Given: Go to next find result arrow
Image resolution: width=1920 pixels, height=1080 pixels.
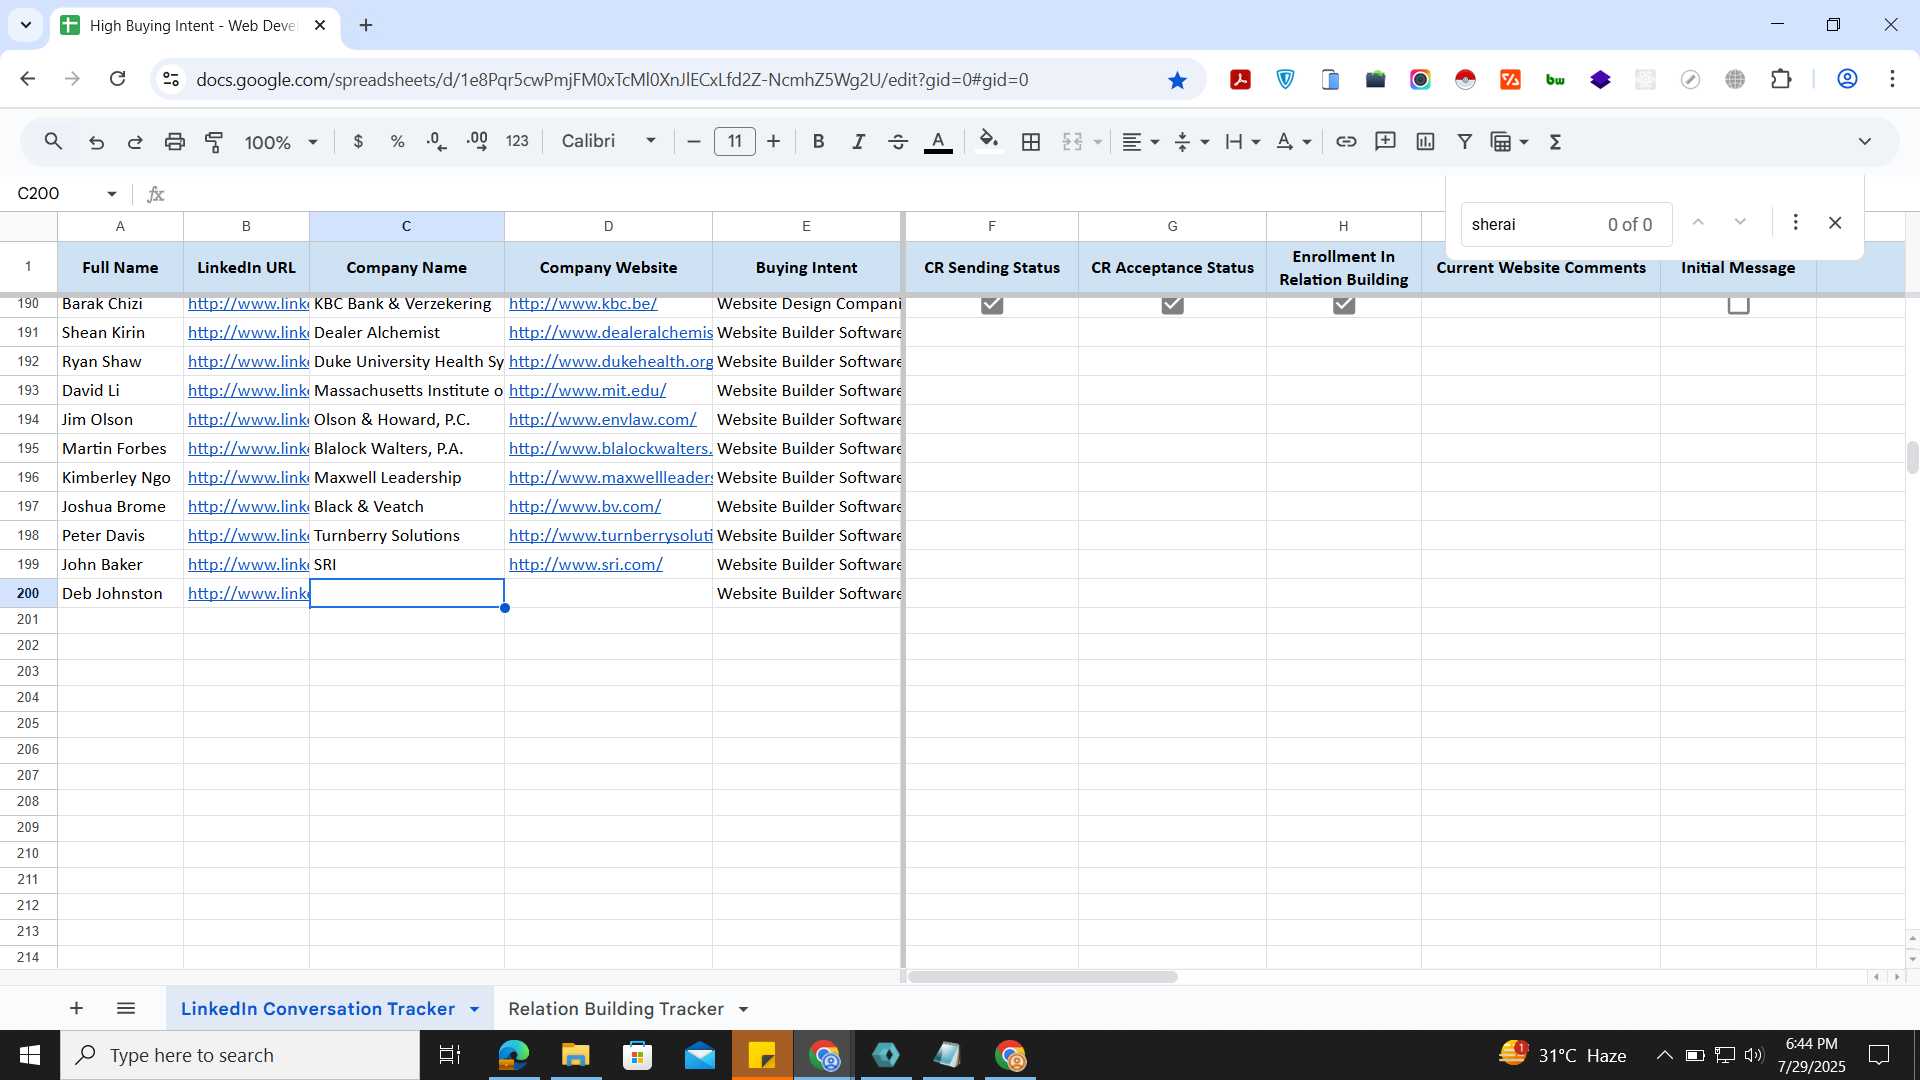Looking at the screenshot, I should click(1740, 222).
